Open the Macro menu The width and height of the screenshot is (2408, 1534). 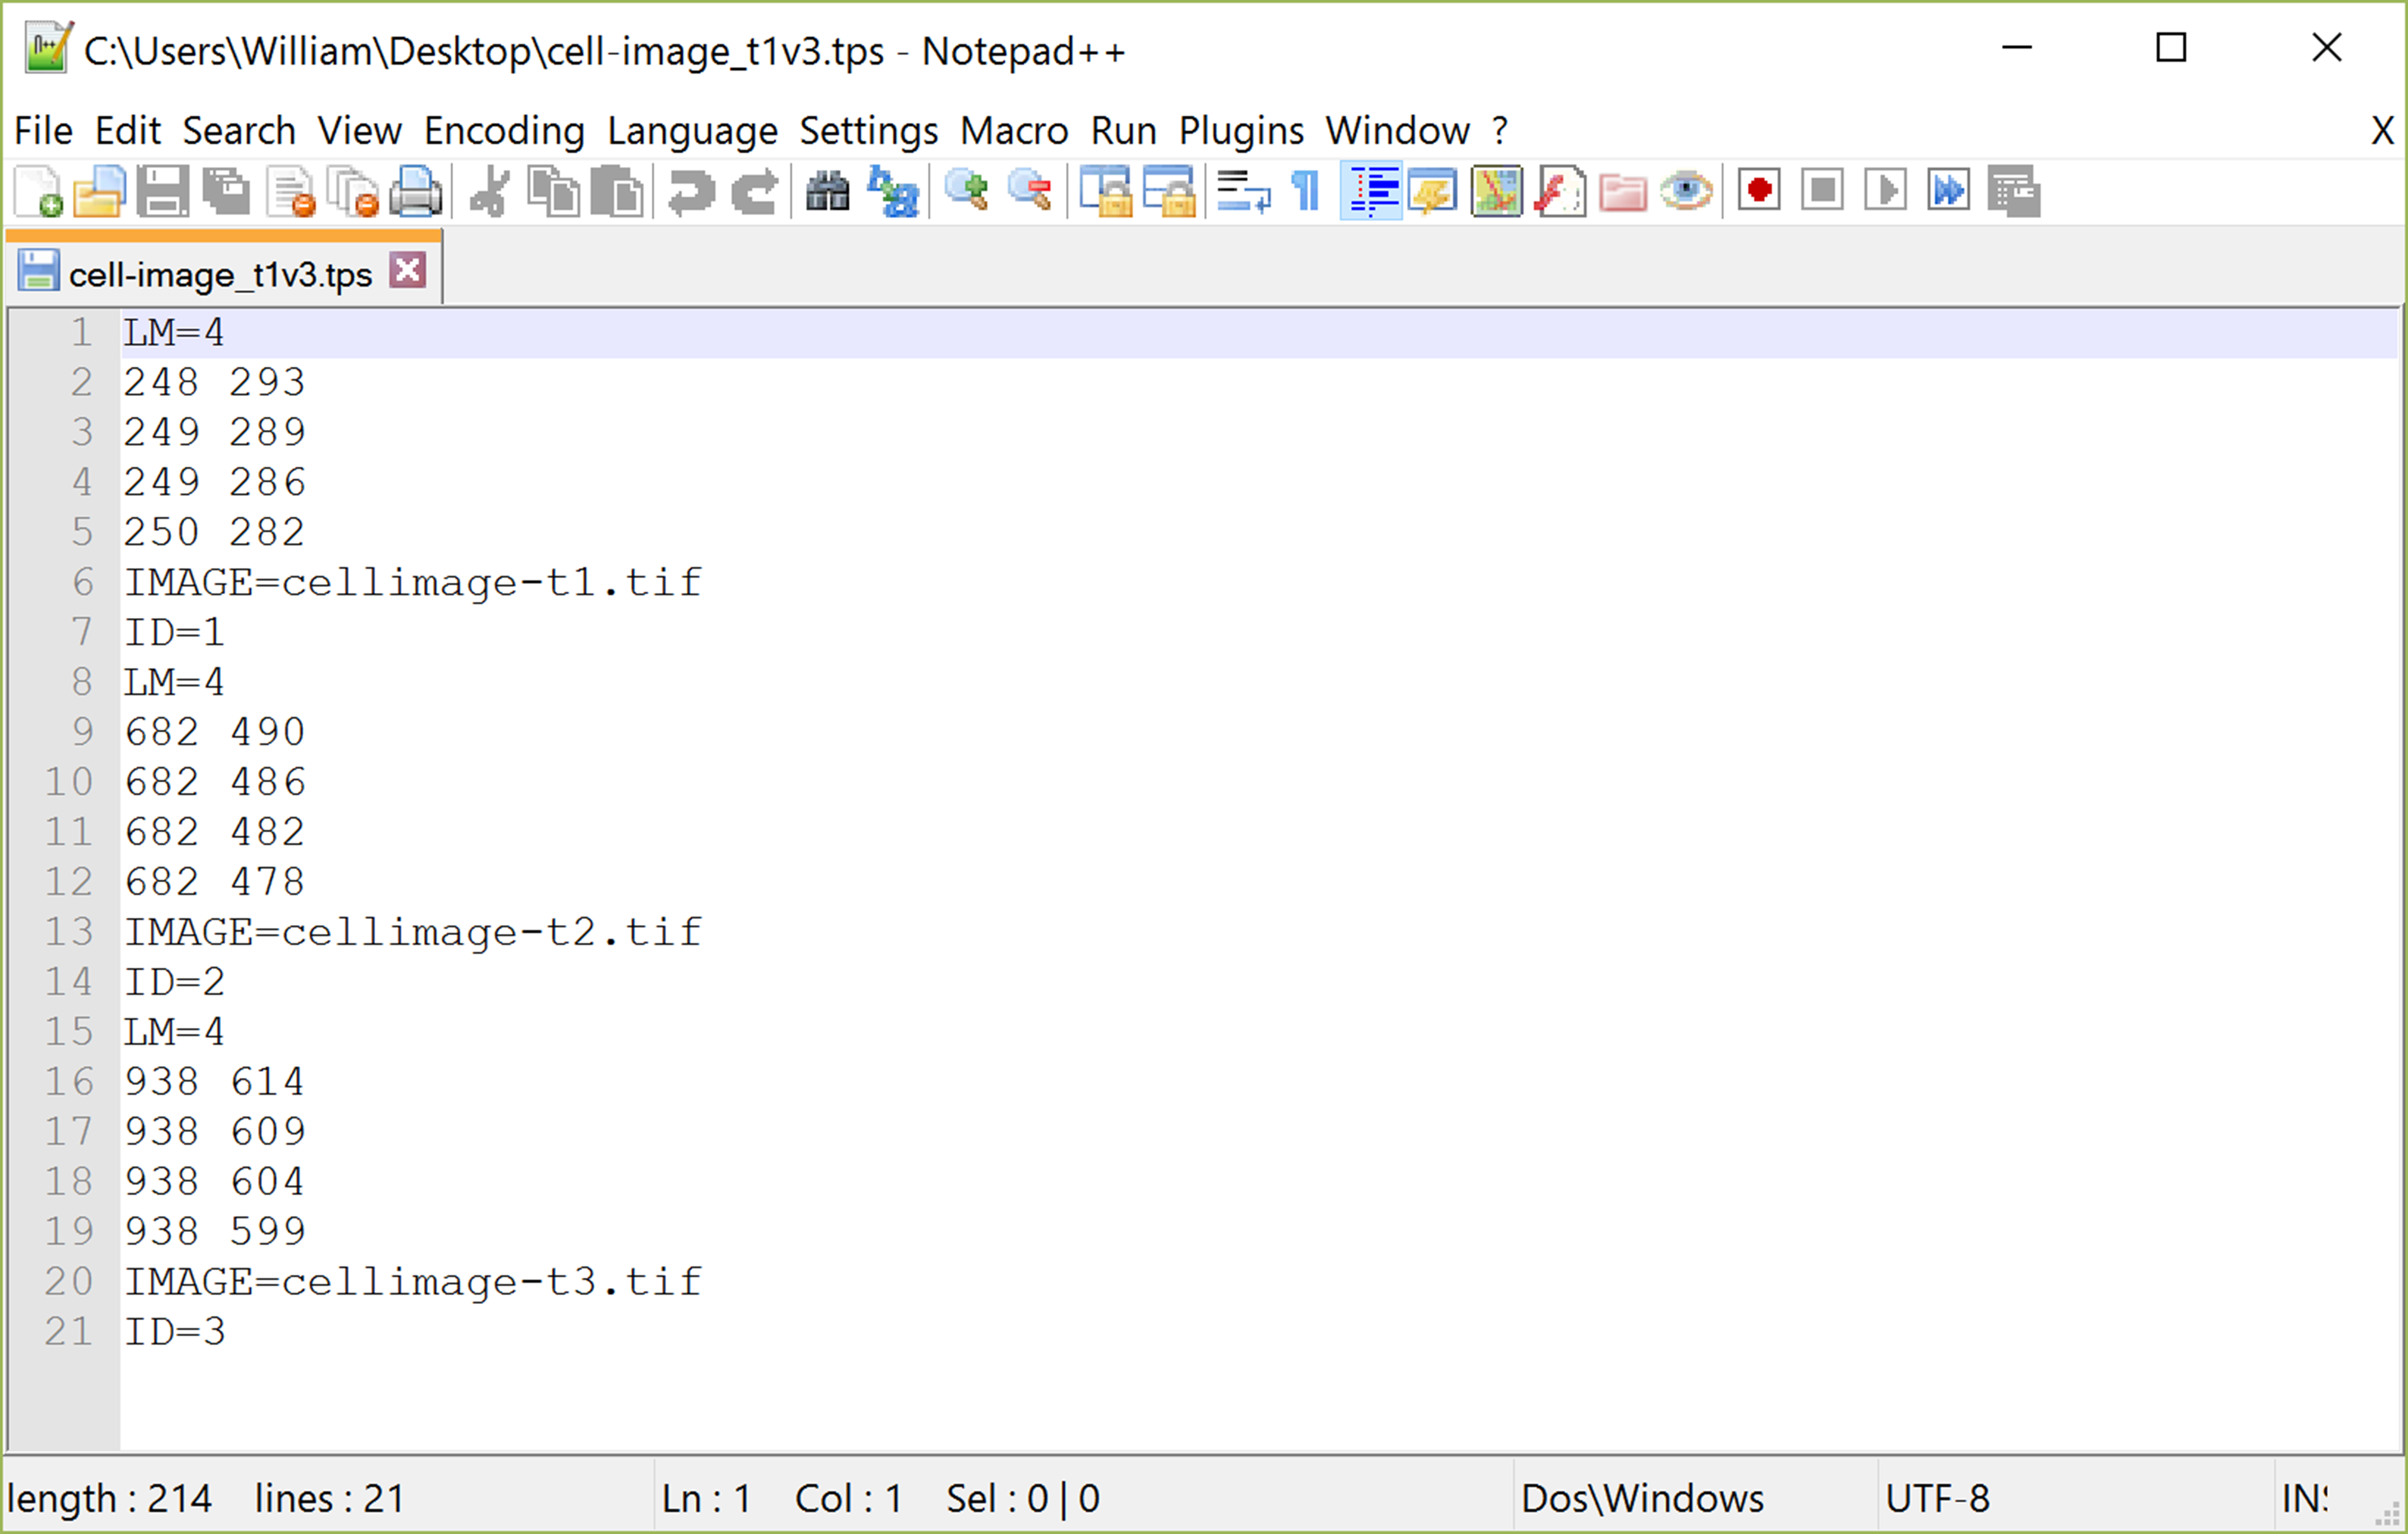tap(1014, 131)
